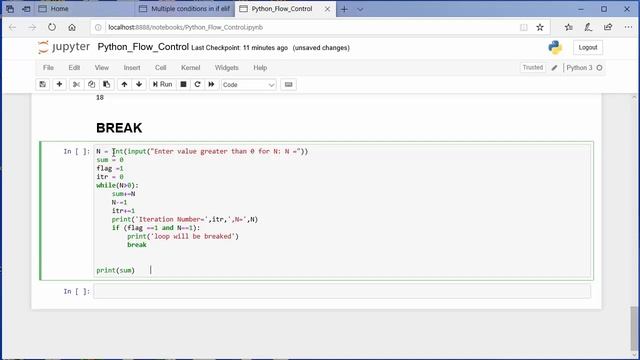Close the Python_Flow_Control browser tab
This screenshot has height=360, width=640.
pos(327,9)
